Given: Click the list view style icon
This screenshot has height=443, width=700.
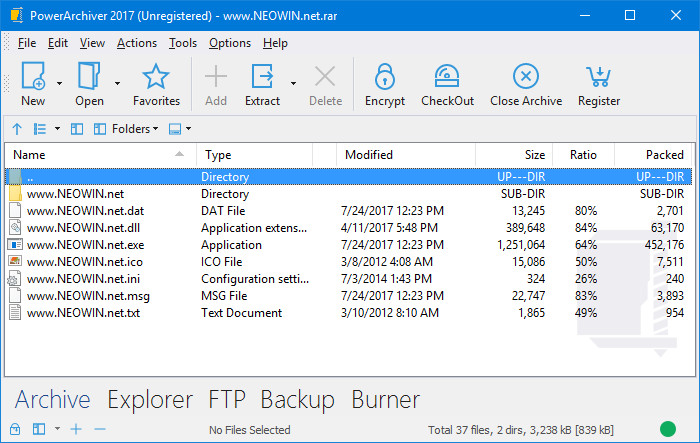Looking at the screenshot, I should point(40,129).
